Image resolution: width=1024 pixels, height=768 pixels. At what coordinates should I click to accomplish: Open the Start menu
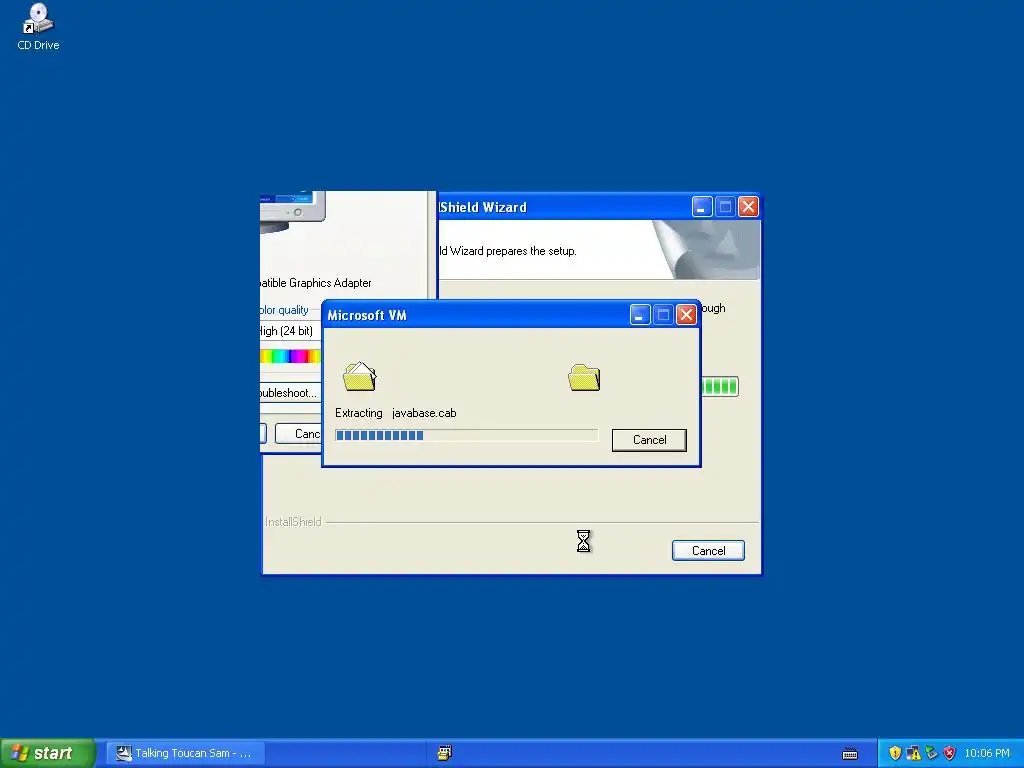click(47, 753)
